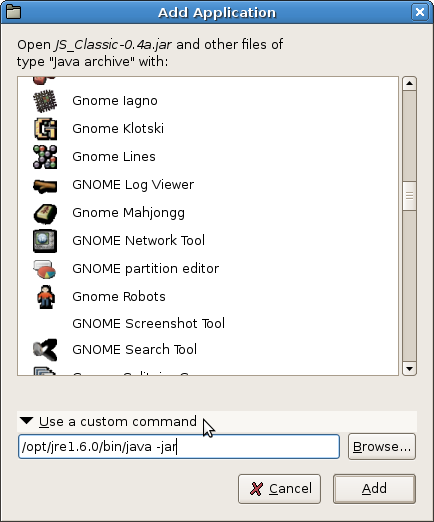
Task: Pick the GNOME Log Viewer icon
Action: point(45,185)
